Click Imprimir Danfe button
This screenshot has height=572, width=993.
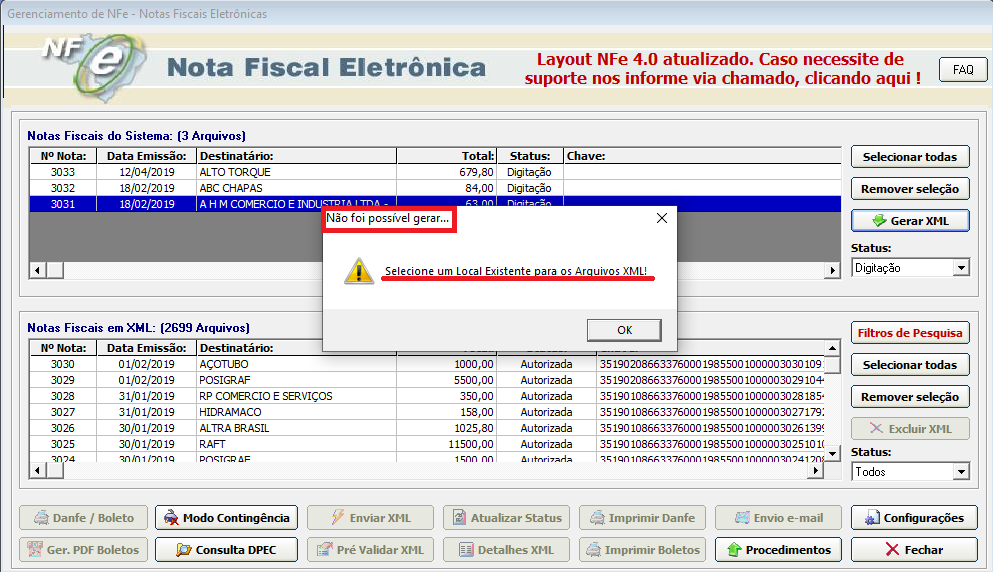click(642, 518)
